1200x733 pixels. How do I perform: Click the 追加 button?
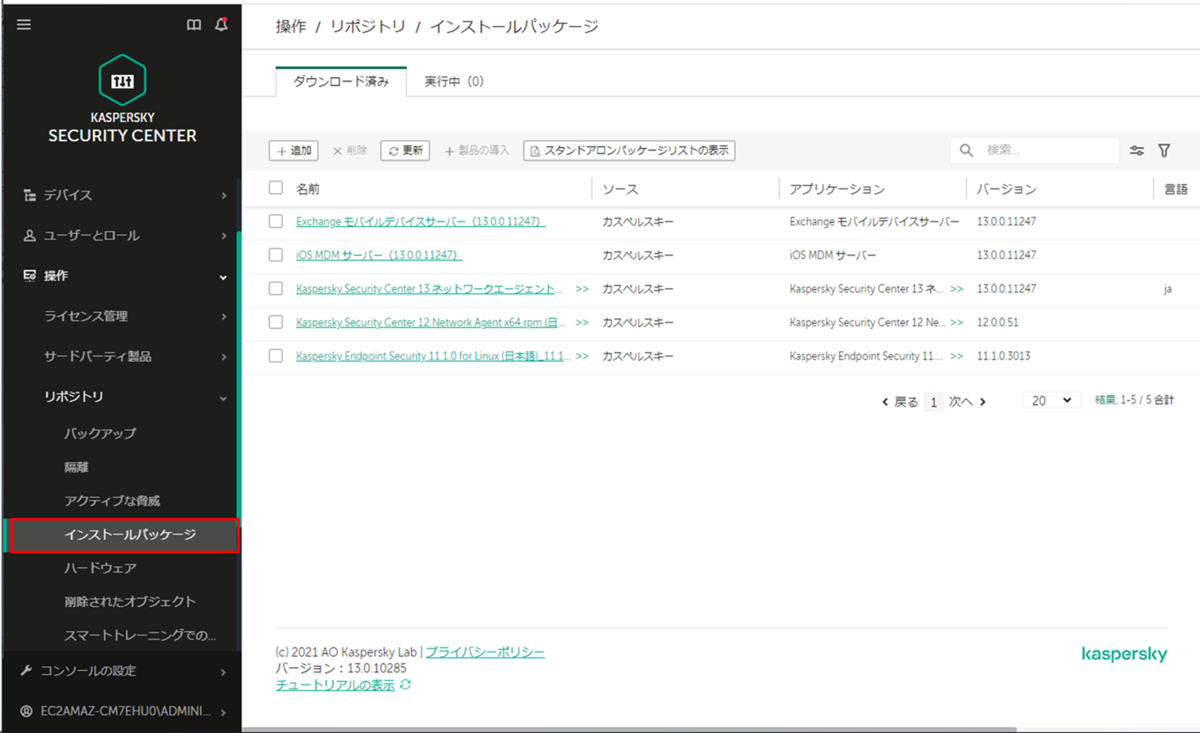(x=294, y=150)
